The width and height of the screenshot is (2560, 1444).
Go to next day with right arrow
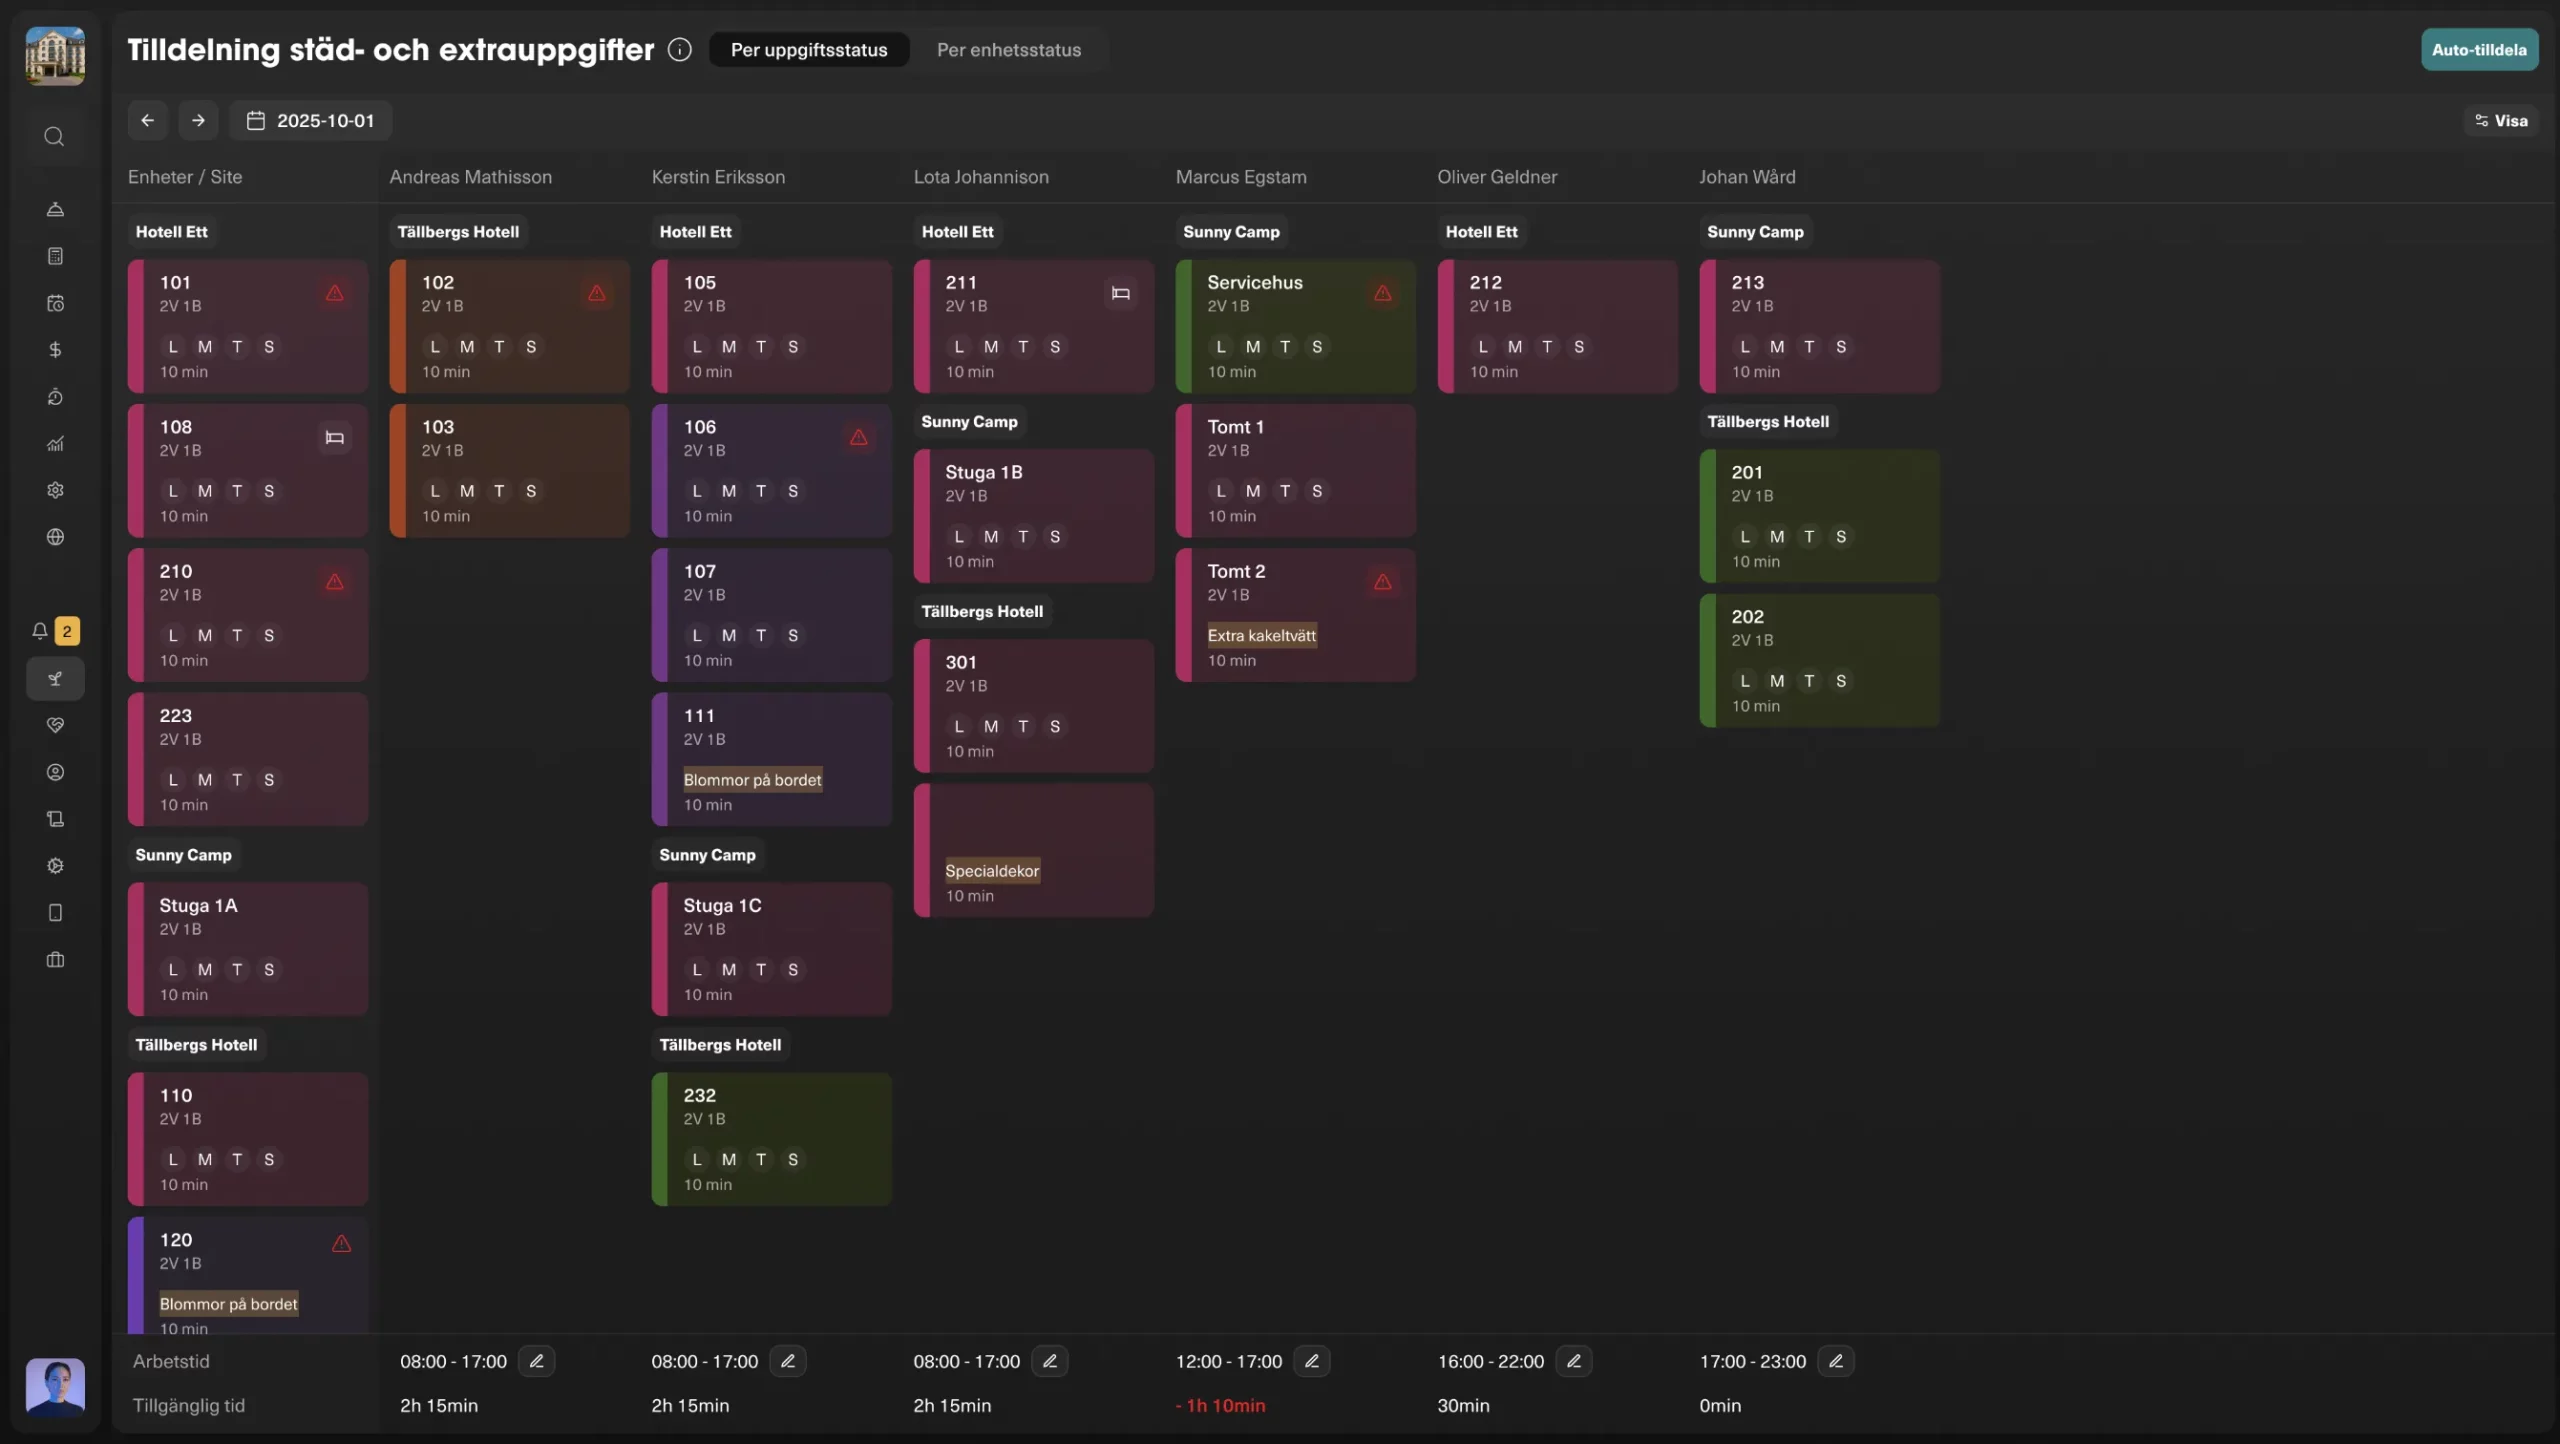[x=198, y=120]
